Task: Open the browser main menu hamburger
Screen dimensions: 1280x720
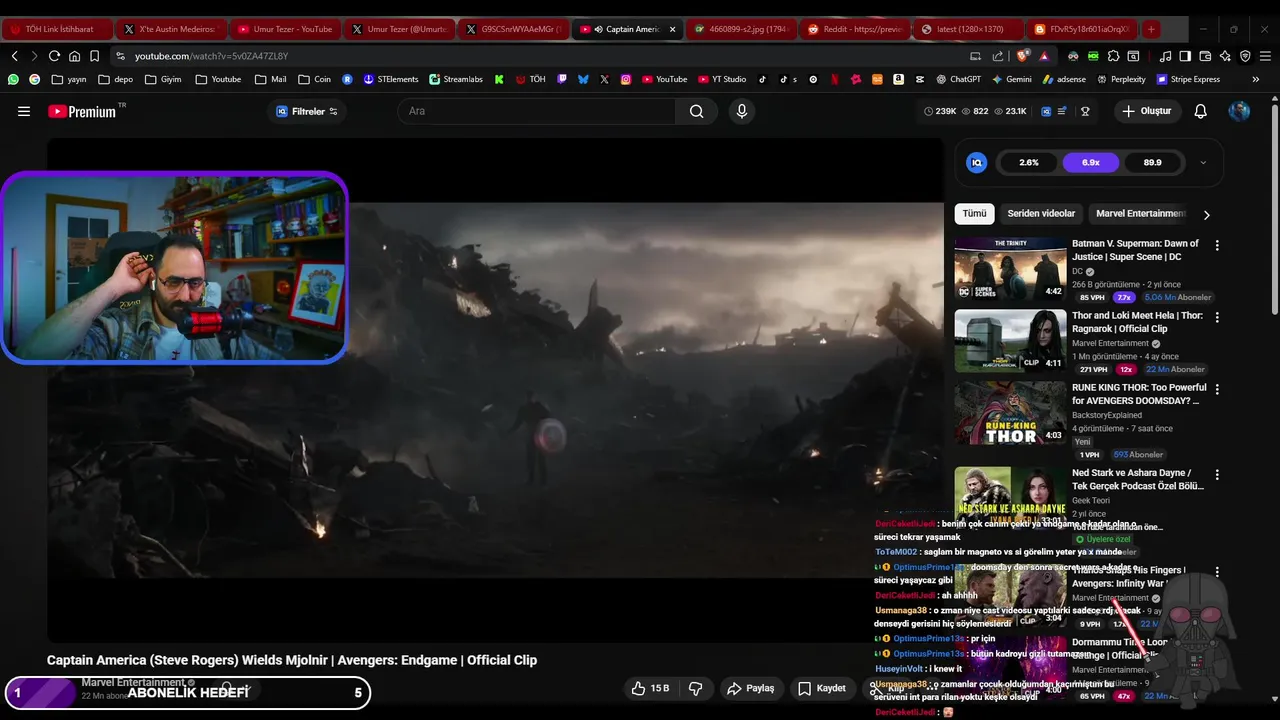Action: point(1265,56)
